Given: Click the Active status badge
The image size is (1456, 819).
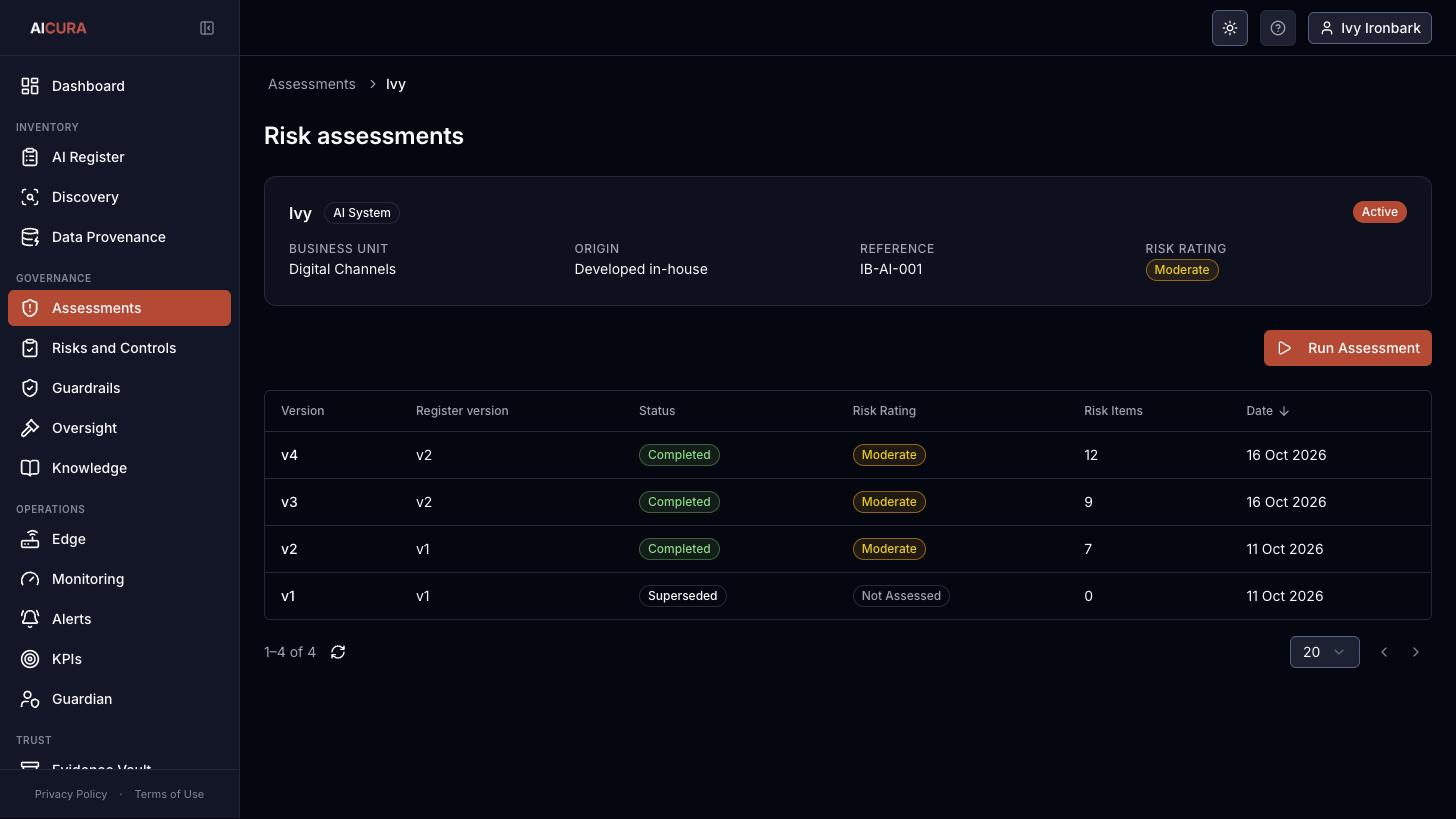Looking at the screenshot, I should [1380, 212].
